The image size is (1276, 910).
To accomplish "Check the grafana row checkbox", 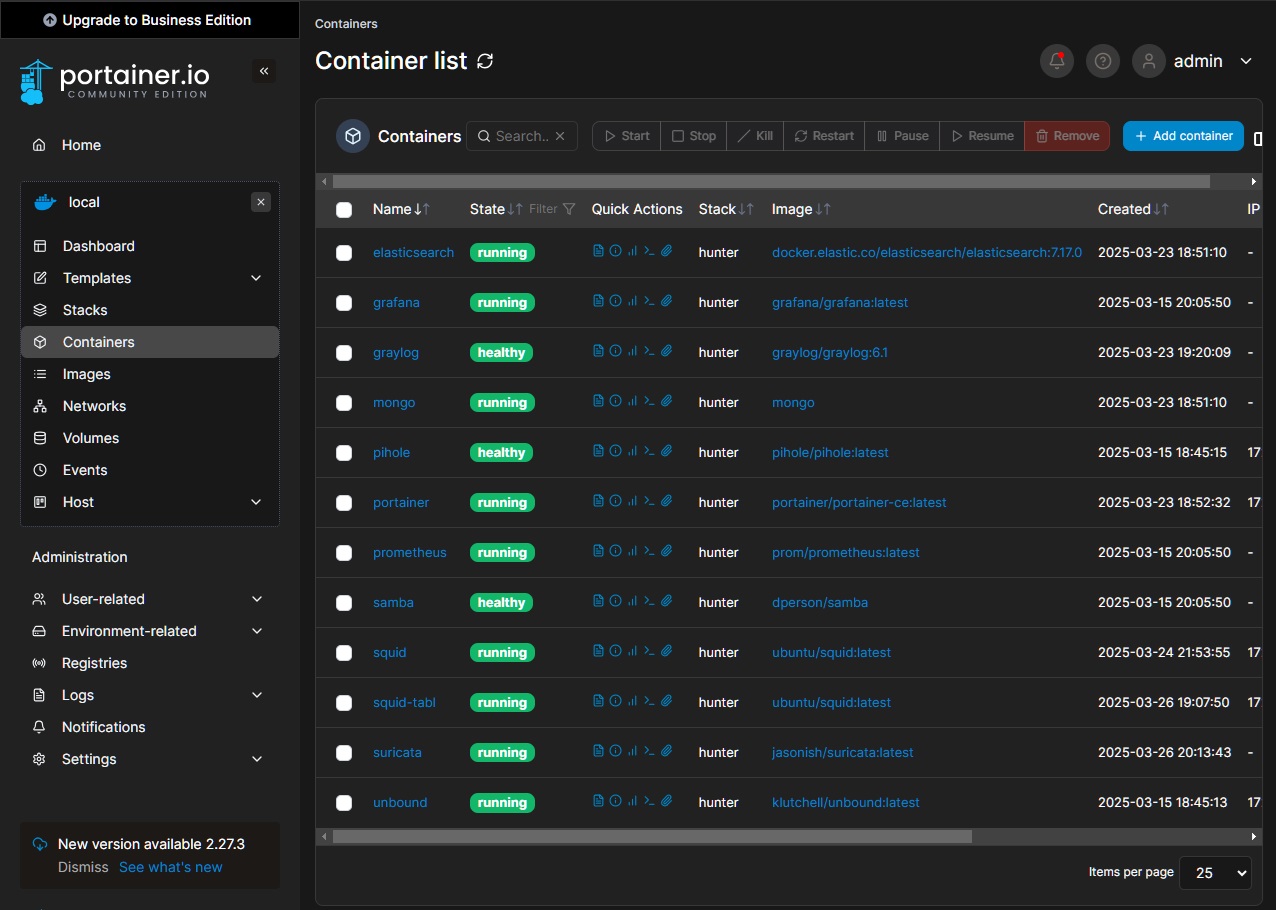I will point(344,303).
